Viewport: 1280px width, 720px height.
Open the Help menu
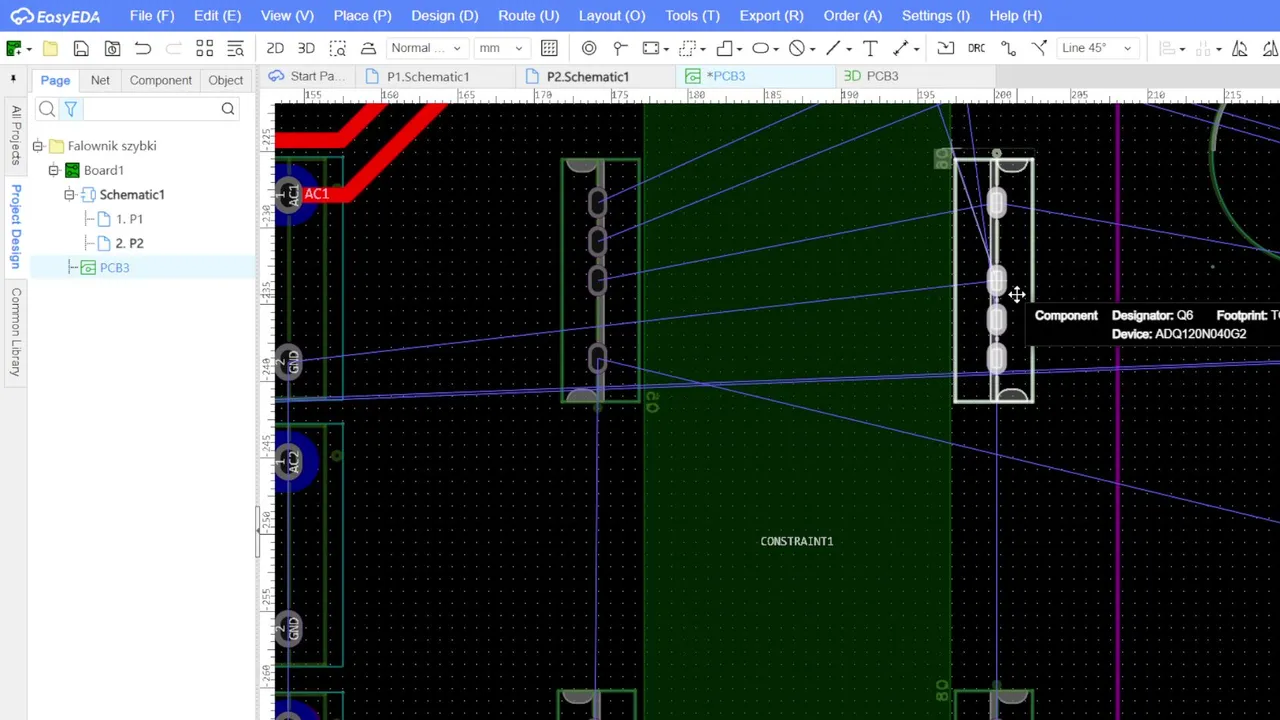point(1015,15)
